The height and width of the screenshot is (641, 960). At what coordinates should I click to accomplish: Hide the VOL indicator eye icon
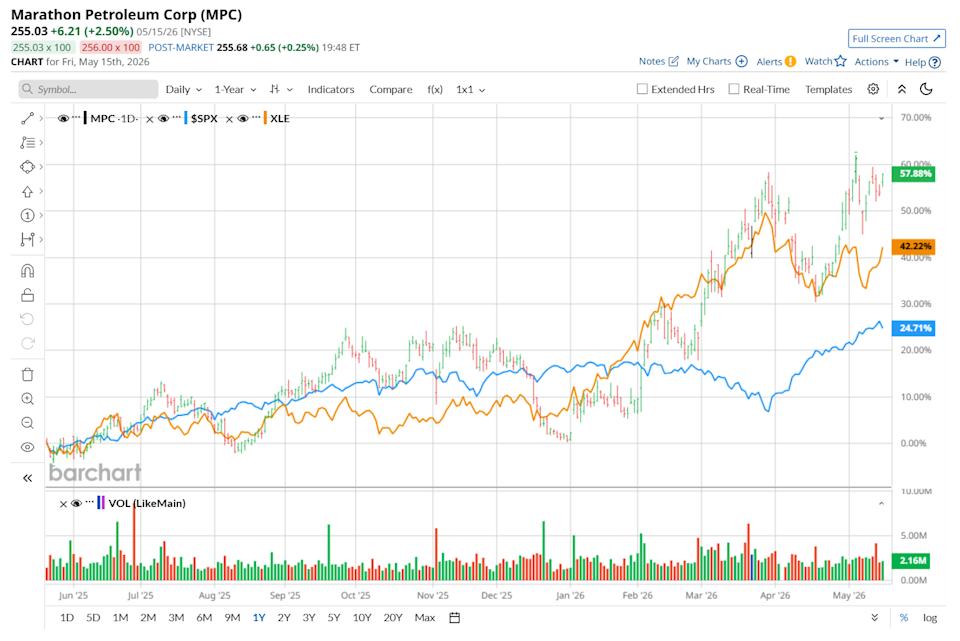tap(77, 503)
